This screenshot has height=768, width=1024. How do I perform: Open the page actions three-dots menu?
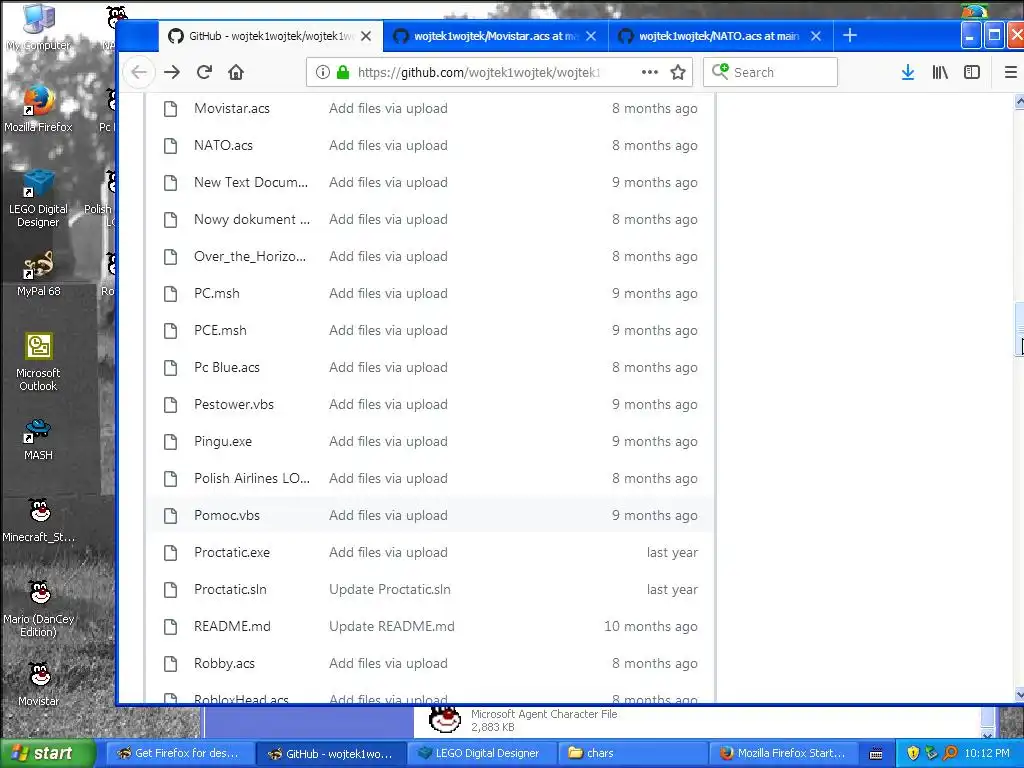coord(650,72)
